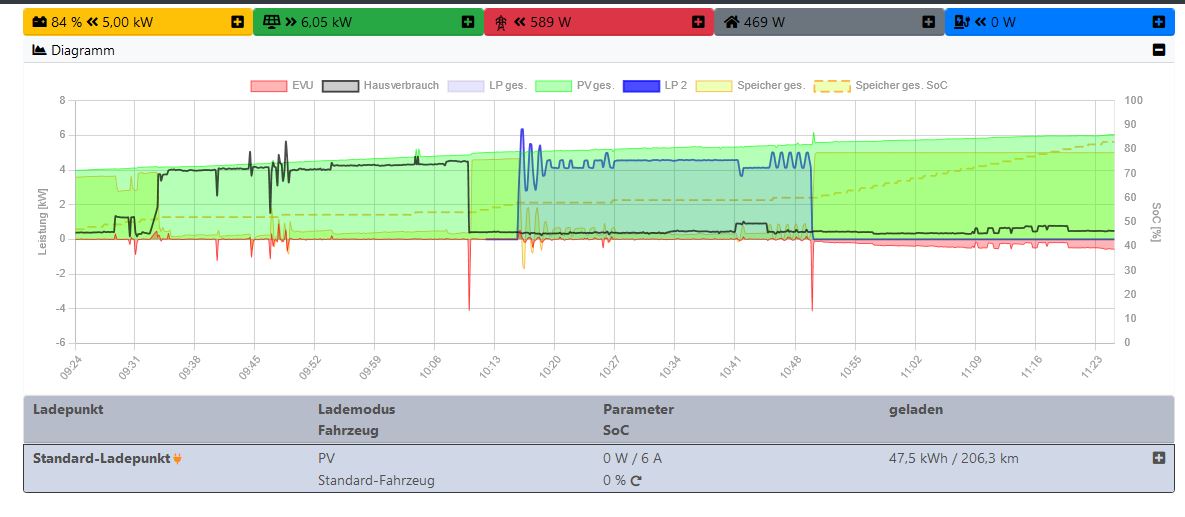Click the orange plug icon beside Standard-Ladepunkt

[178, 460]
